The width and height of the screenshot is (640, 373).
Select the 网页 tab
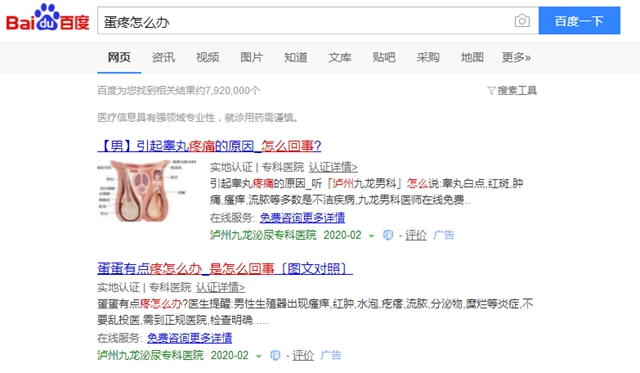(119, 58)
